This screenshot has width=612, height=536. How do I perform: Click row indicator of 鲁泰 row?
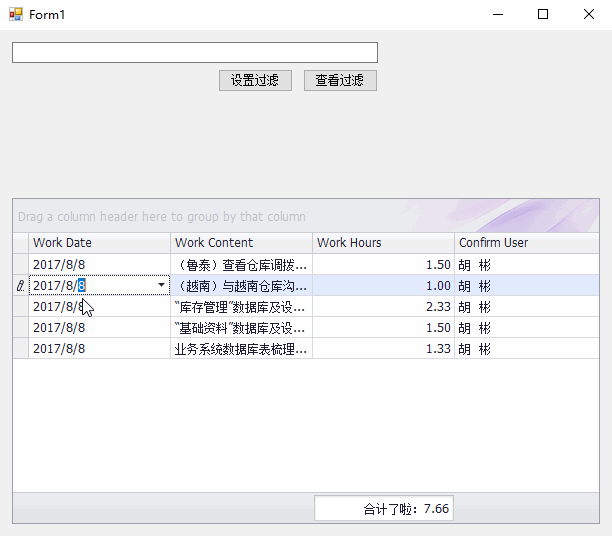click(x=21, y=265)
